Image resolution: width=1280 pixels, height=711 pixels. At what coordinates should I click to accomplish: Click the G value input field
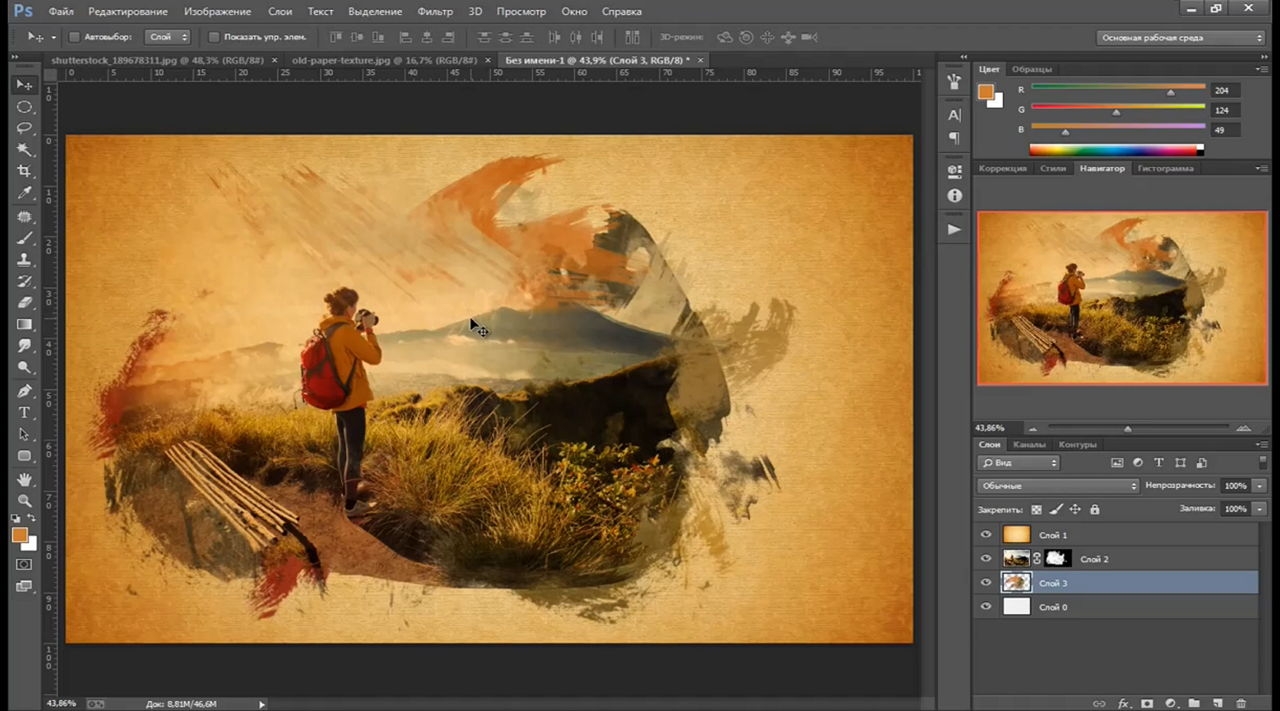point(1225,110)
